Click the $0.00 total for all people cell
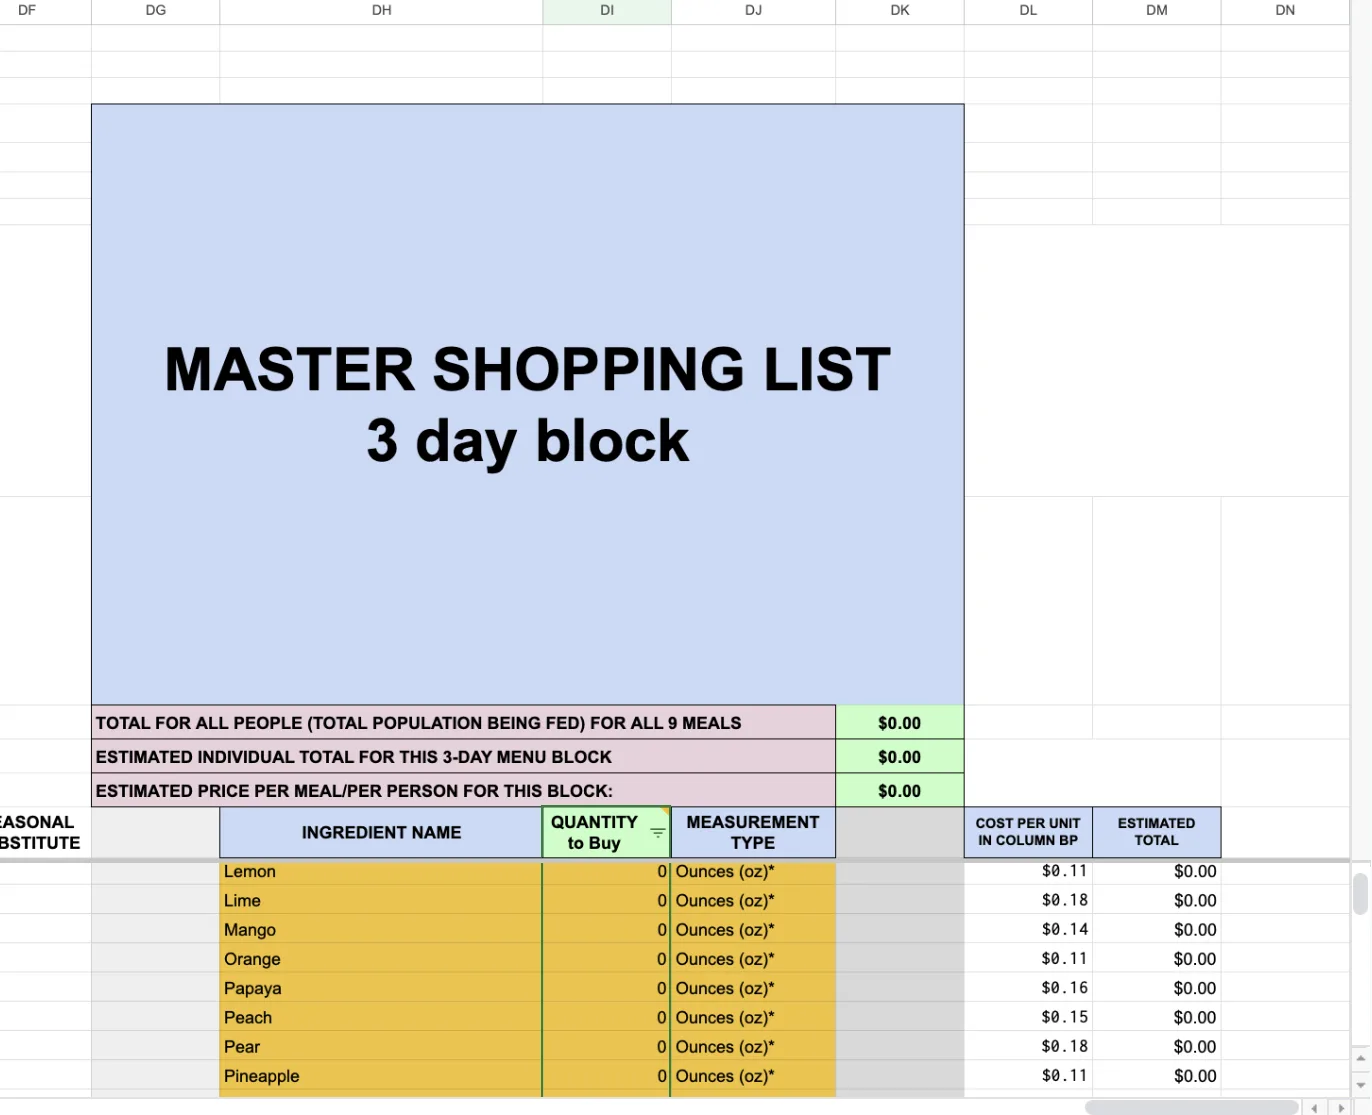This screenshot has width=1372, height=1115. pyautogui.click(x=899, y=722)
